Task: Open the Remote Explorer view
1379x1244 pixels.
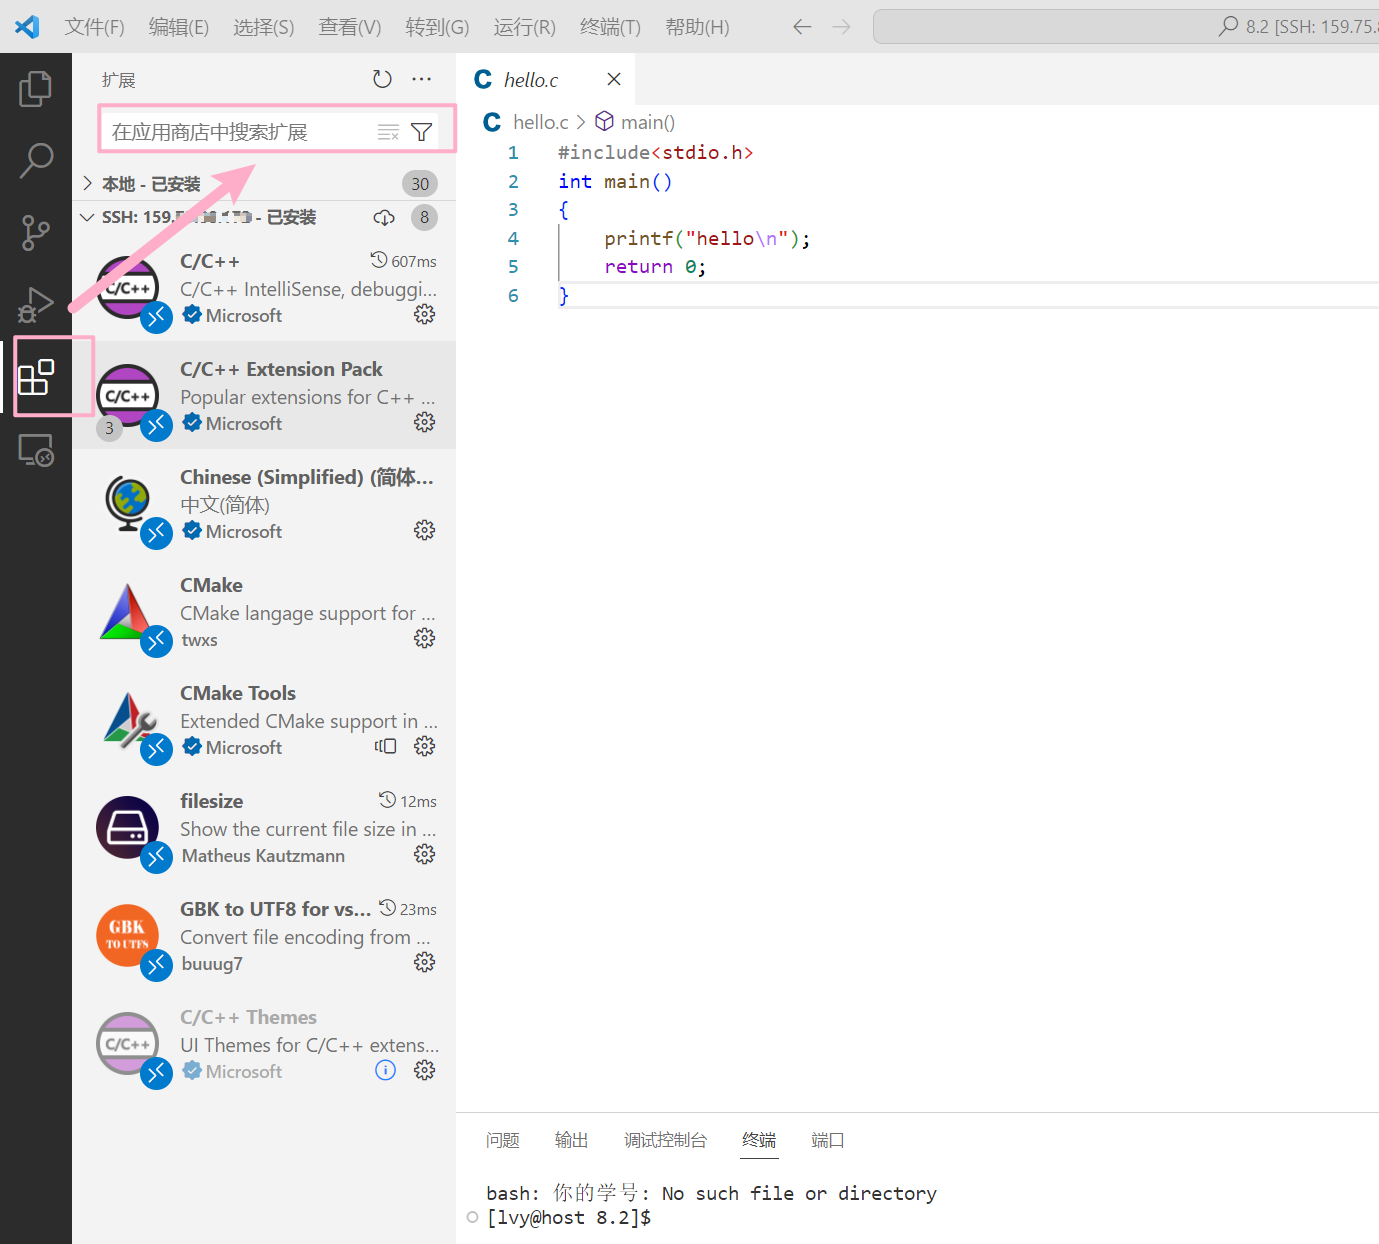Action: [36, 450]
